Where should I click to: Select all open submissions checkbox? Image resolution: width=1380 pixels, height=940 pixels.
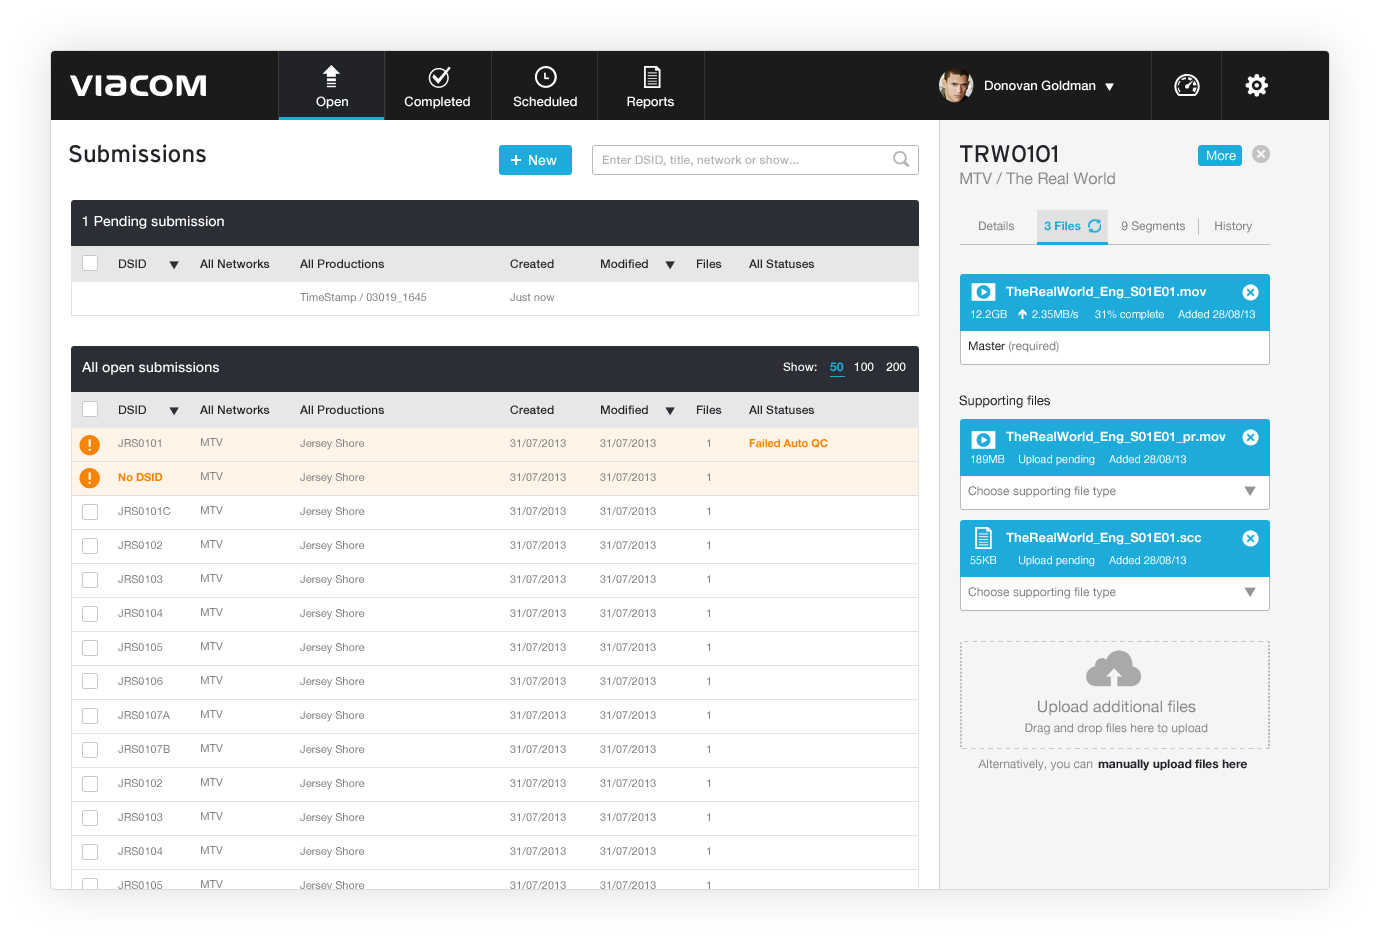90,409
